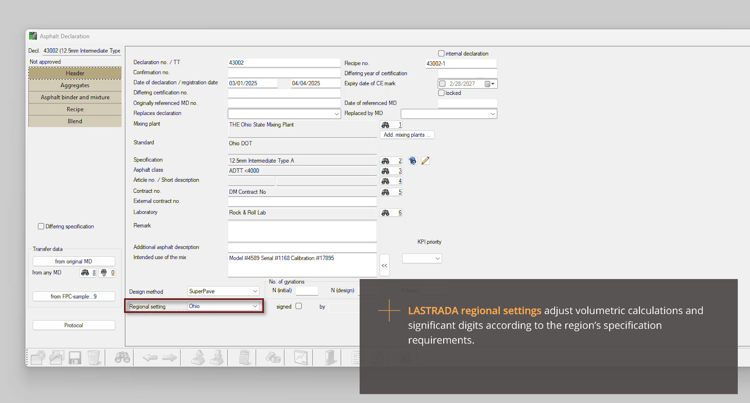Open the Recipe tab
The height and width of the screenshot is (403, 750).
pos(75,109)
